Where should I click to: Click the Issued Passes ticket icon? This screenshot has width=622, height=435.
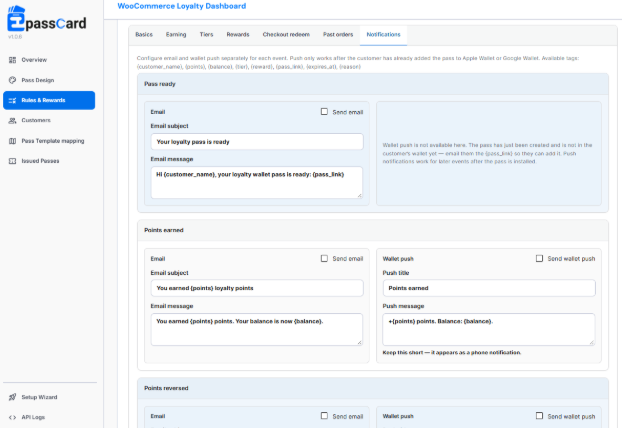tap(12, 161)
